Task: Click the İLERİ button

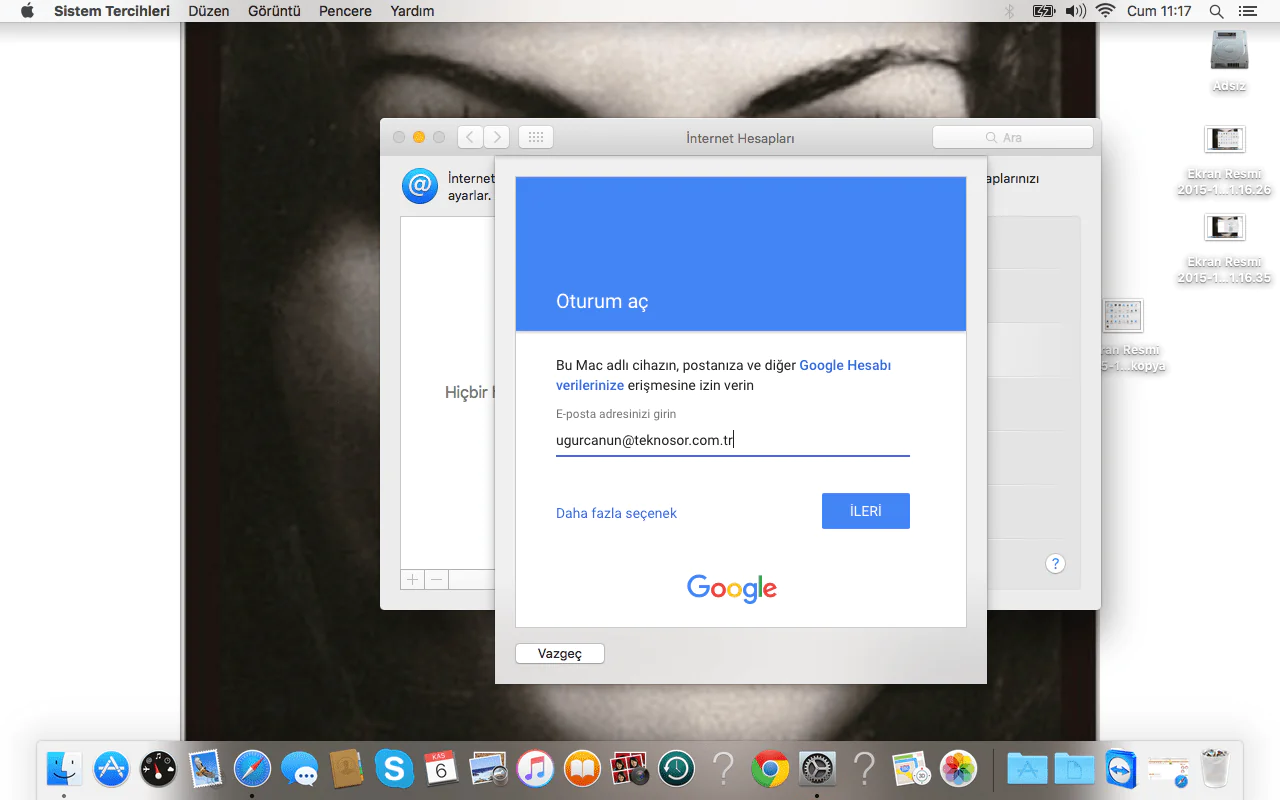Action: [x=866, y=511]
